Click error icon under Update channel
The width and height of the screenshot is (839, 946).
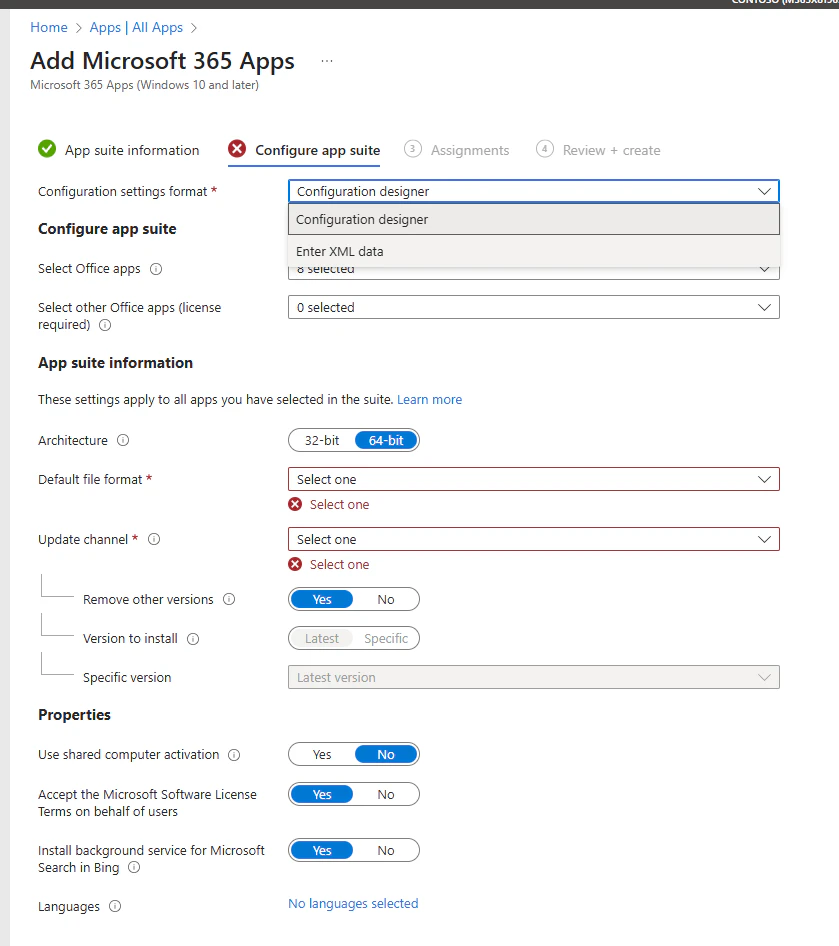pyautogui.click(x=295, y=565)
